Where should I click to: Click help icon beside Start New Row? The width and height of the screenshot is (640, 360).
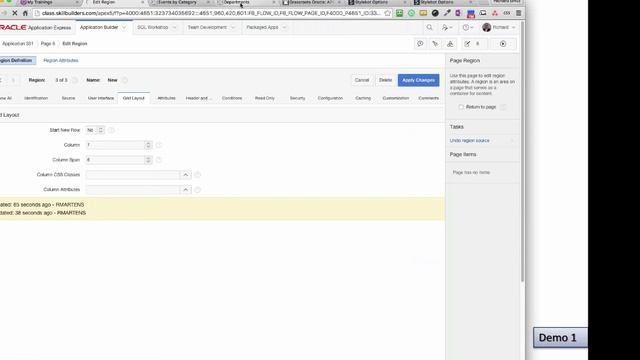tap(111, 130)
